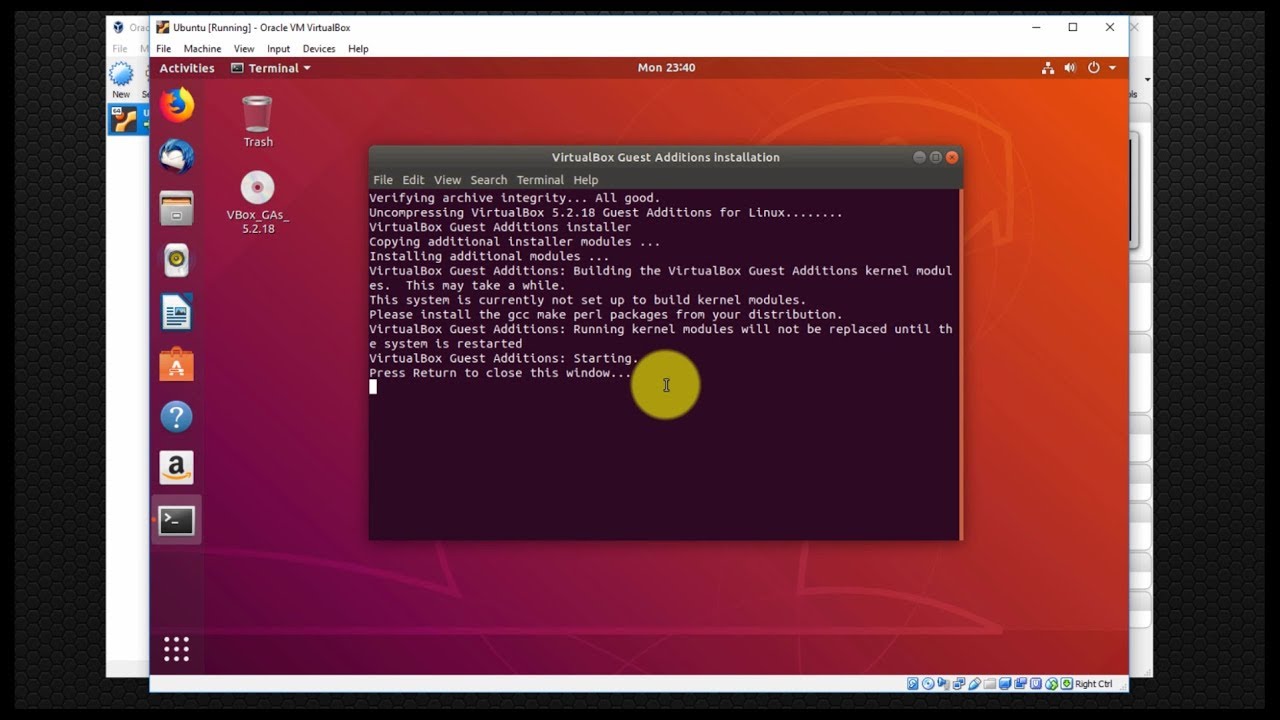
Task: Open the Show Applications grid
Action: [177, 649]
